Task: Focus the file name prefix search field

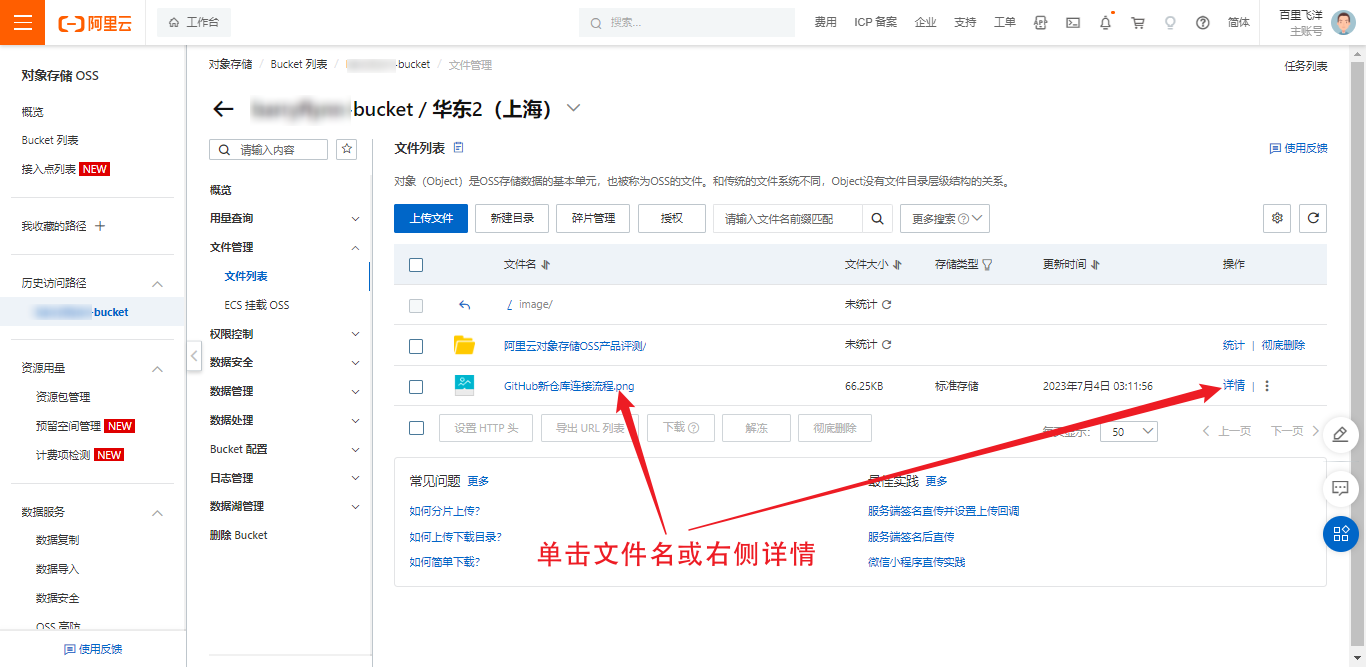Action: [788, 218]
